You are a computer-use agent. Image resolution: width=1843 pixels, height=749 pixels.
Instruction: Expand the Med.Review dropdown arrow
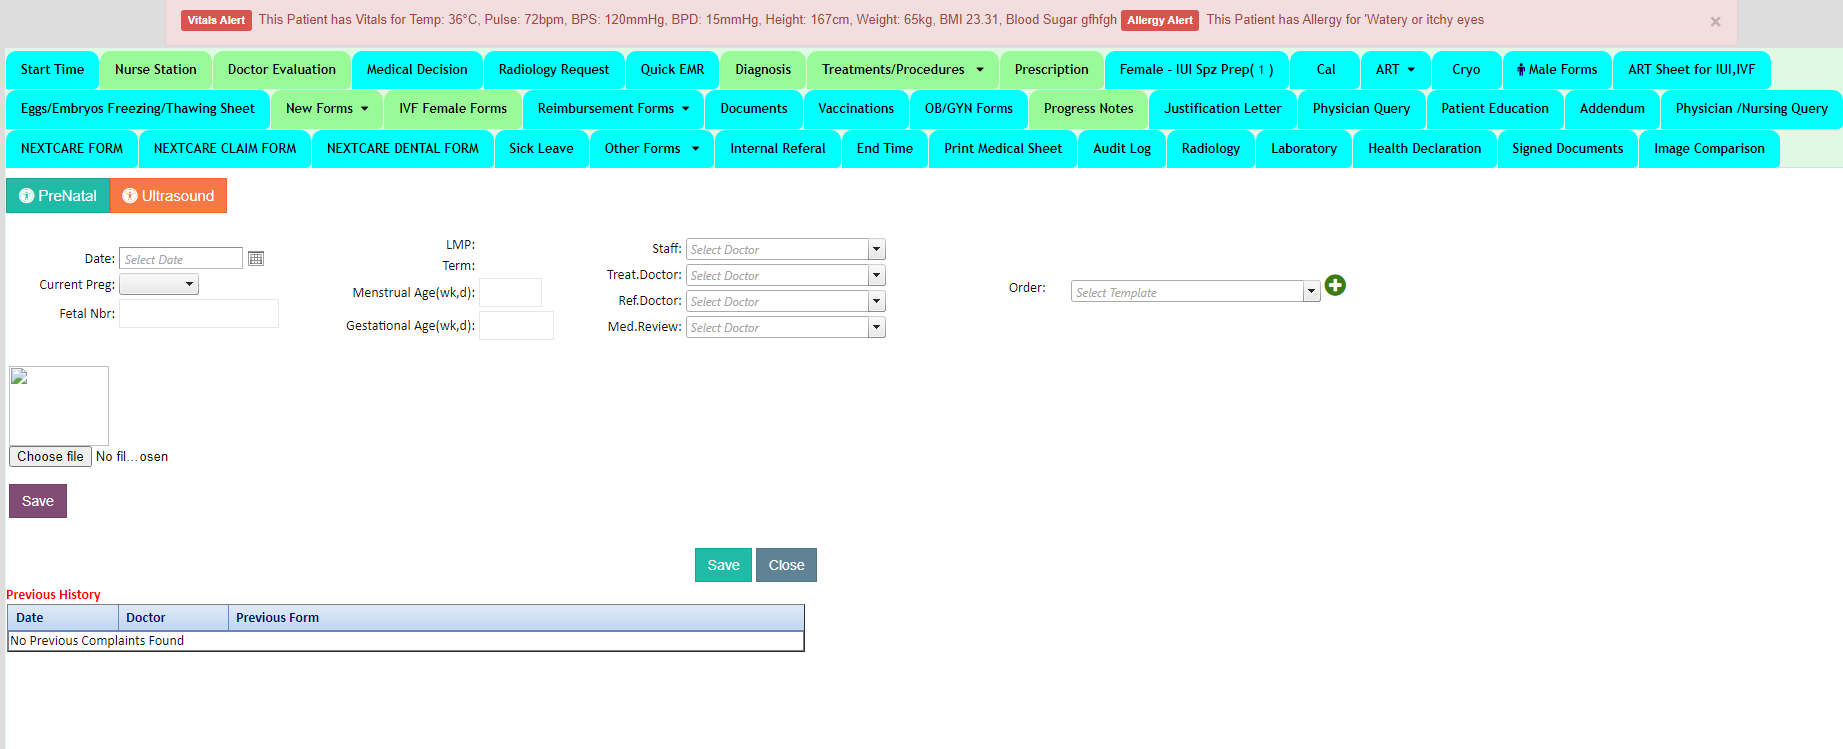click(x=877, y=328)
